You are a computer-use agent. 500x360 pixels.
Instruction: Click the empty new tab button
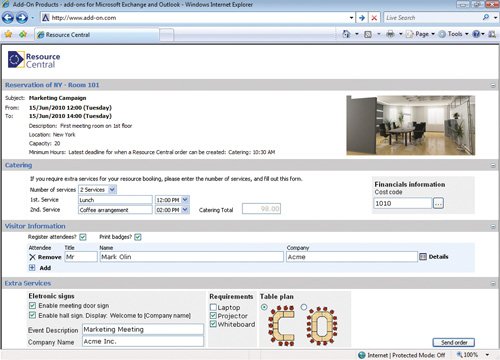coord(166,35)
